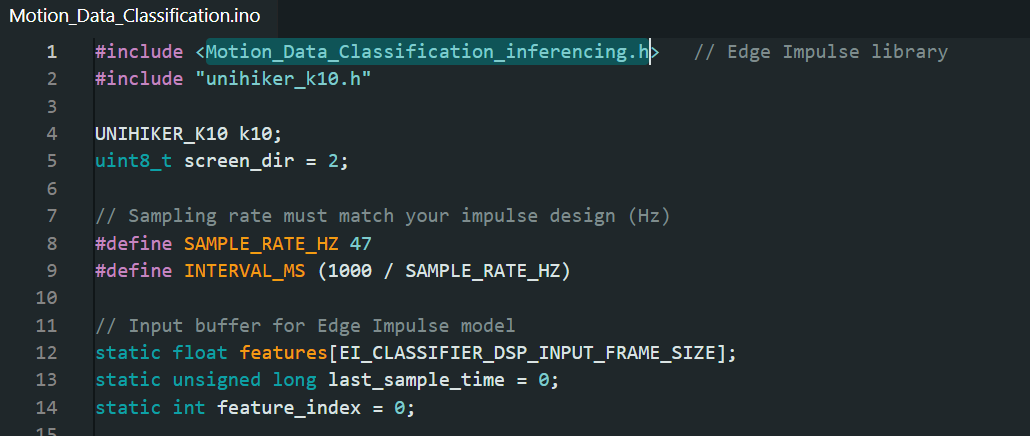The image size is (1030, 436).
Task: Click the "unihiker_k10.h" include string
Action: (284, 79)
